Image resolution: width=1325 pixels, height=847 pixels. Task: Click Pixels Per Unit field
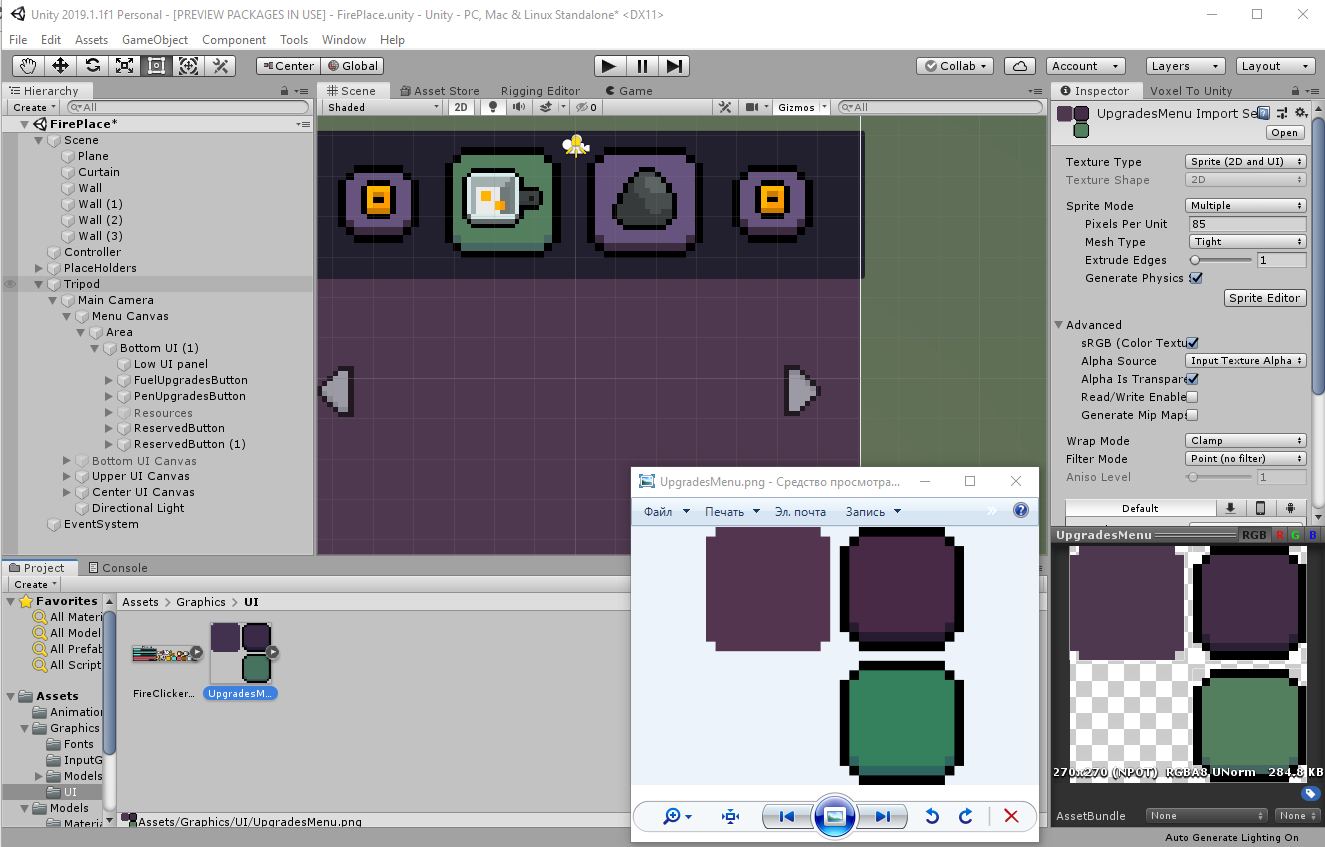pyautogui.click(x=1246, y=224)
